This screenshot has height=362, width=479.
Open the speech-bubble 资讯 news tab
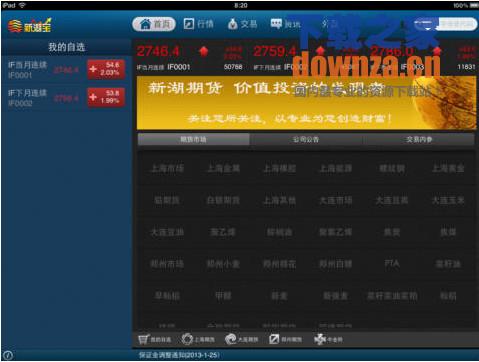coord(285,24)
